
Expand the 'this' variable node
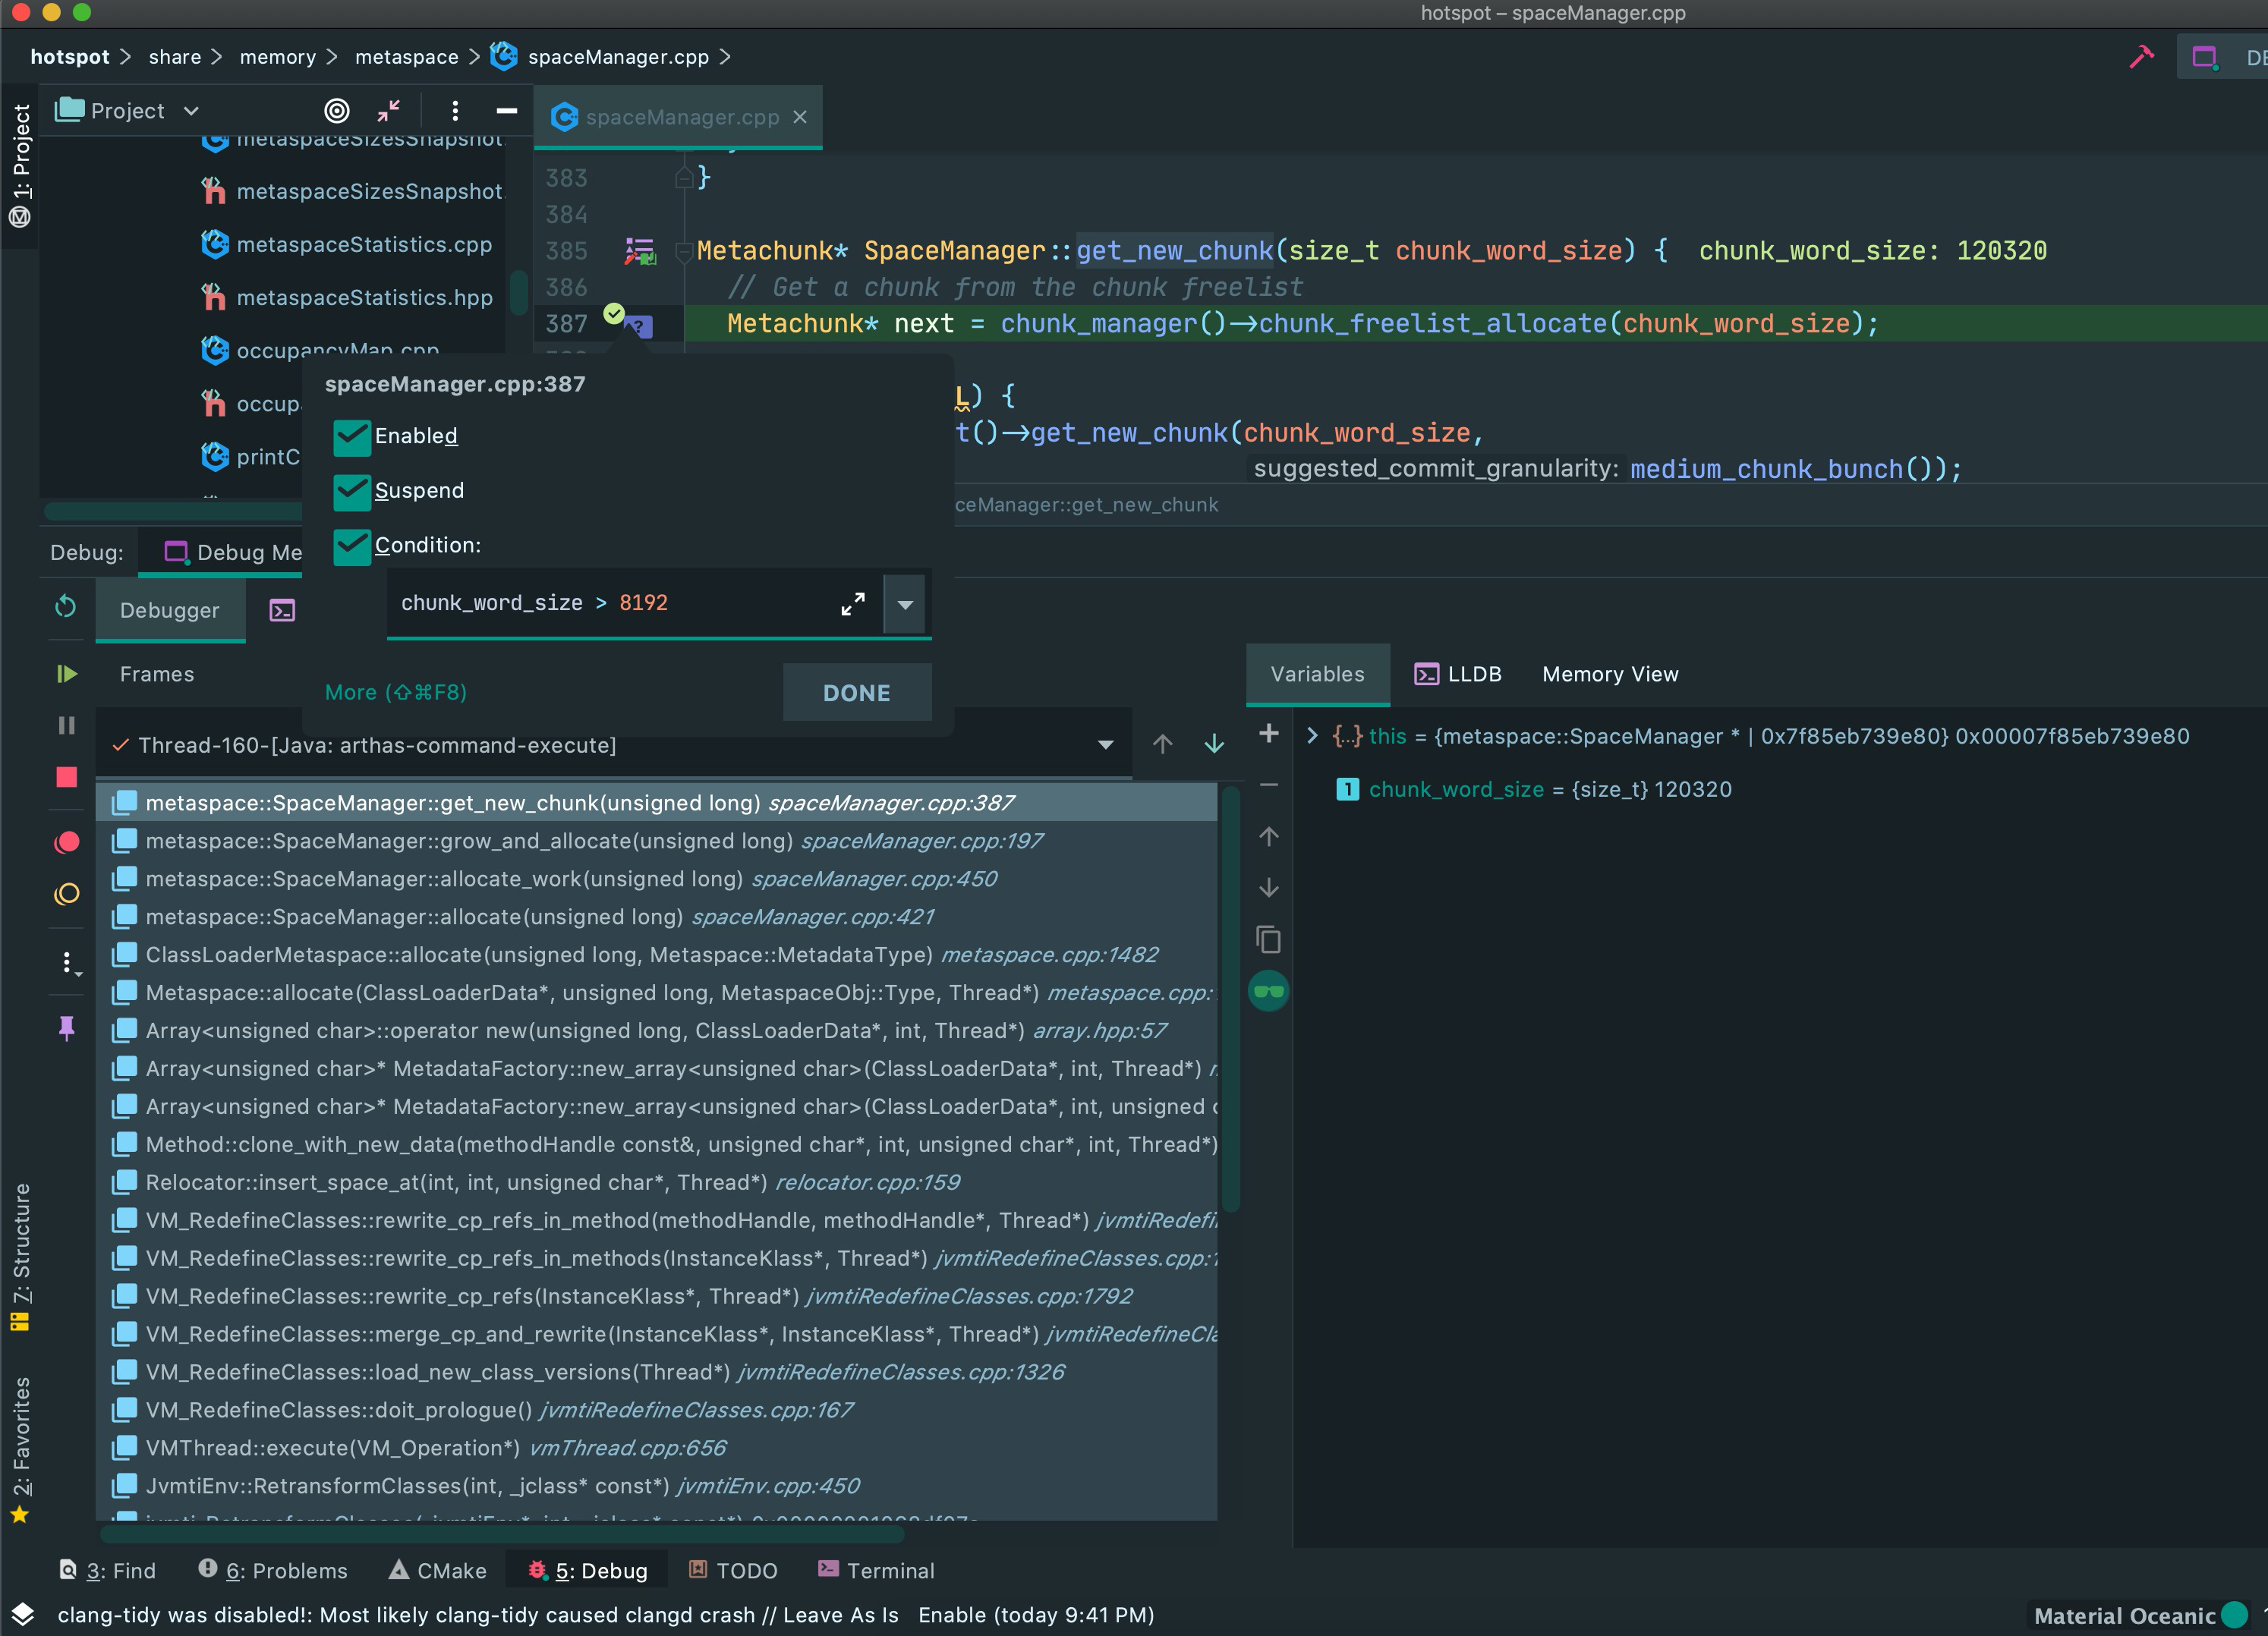1312,736
